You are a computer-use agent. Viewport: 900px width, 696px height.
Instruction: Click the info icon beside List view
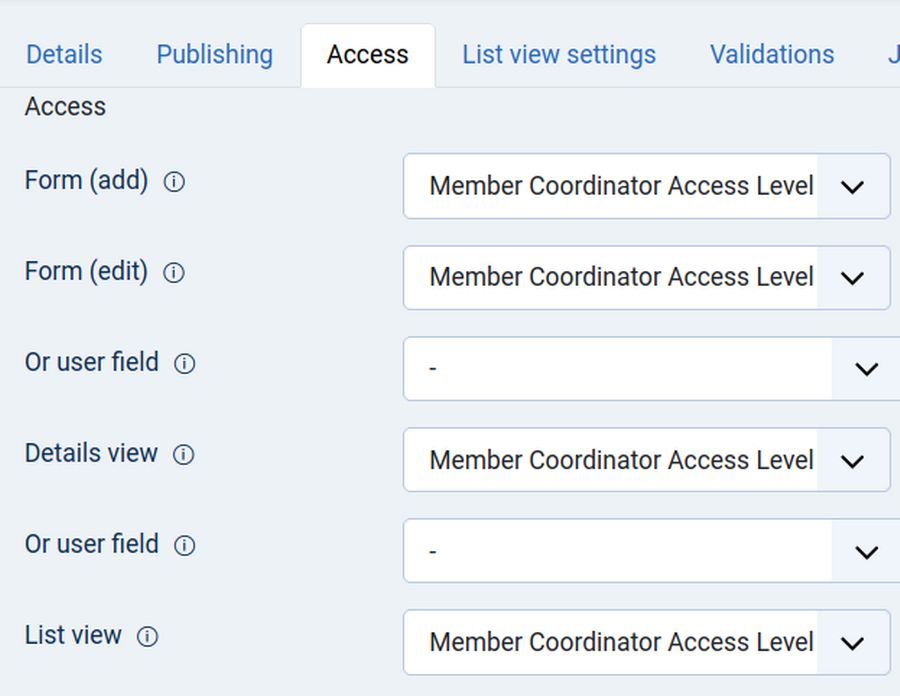(147, 637)
